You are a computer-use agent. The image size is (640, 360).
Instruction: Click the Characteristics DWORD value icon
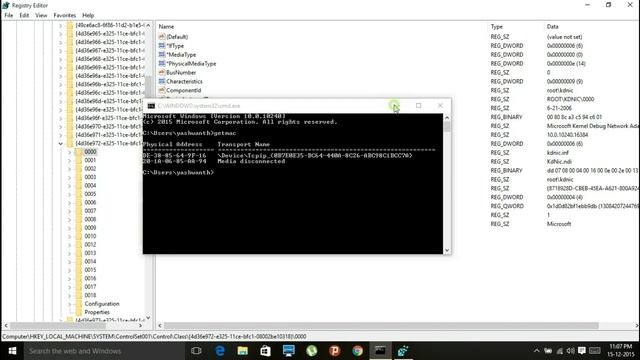[x=162, y=81]
